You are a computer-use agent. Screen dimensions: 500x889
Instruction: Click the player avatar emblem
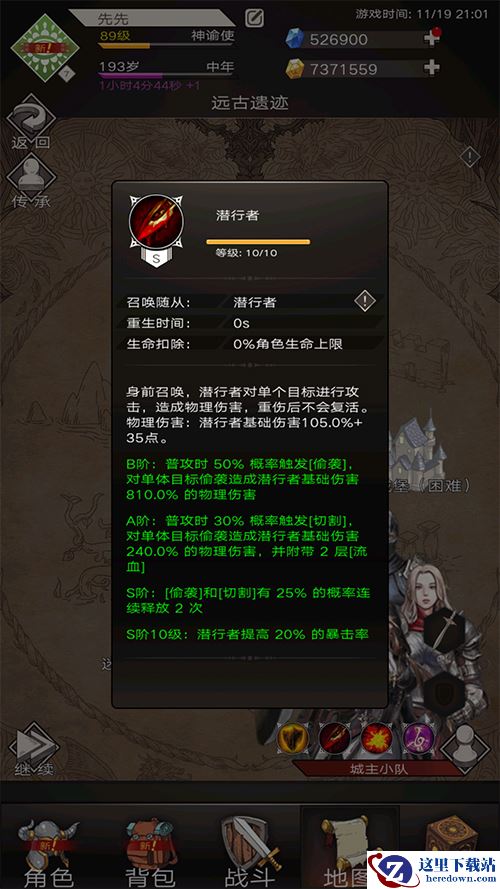[x=44, y=48]
